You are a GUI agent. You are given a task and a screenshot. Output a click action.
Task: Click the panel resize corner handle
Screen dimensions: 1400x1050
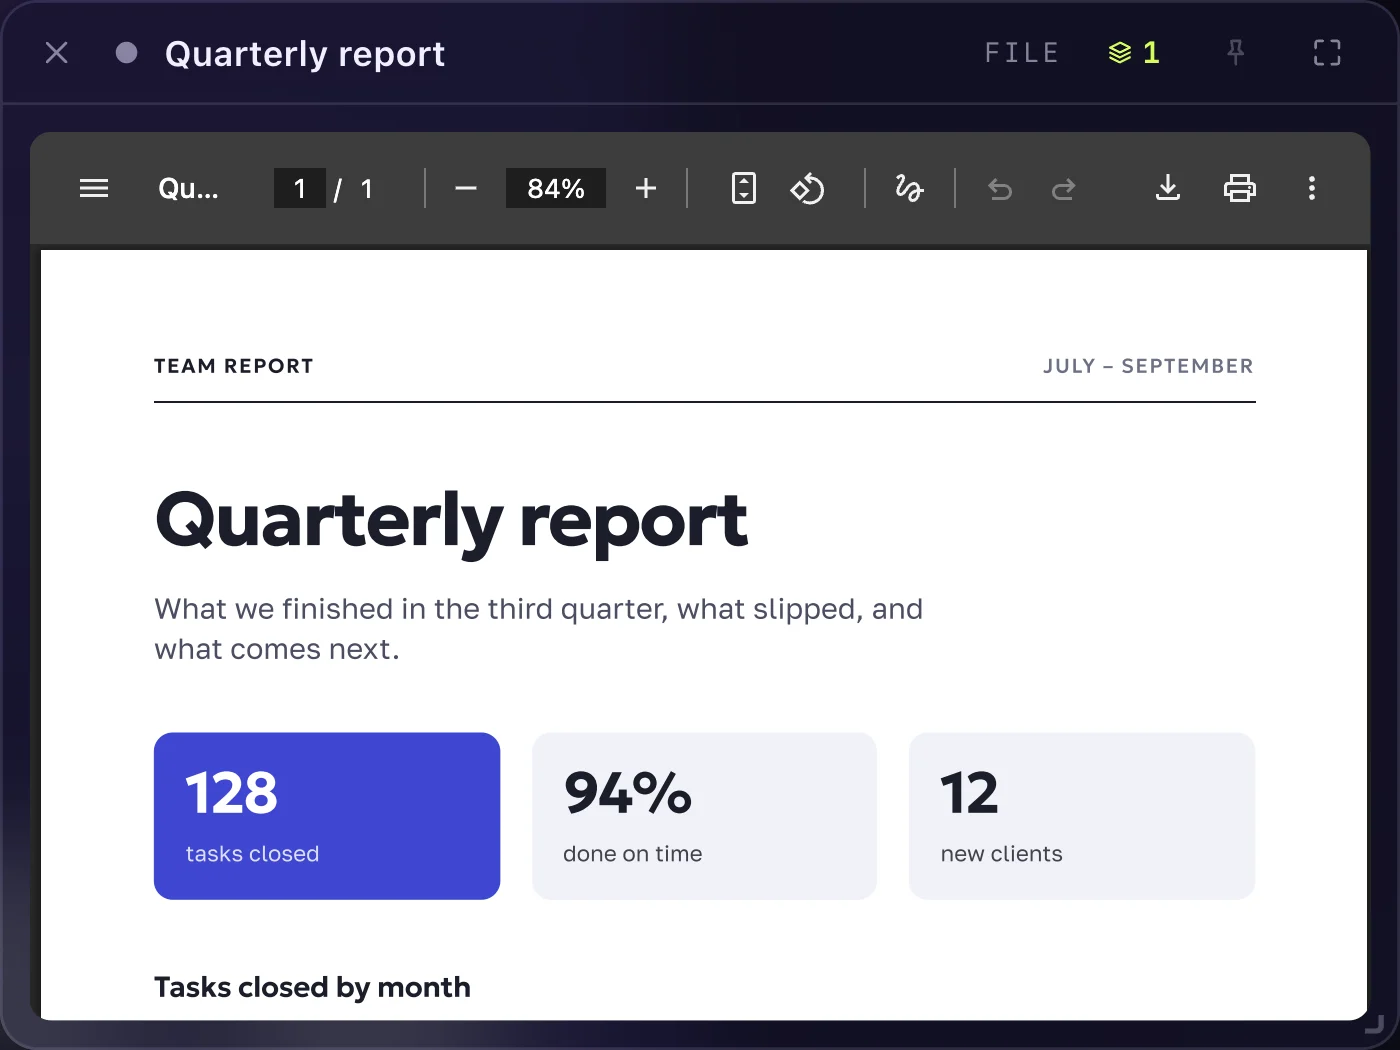(1375, 1024)
